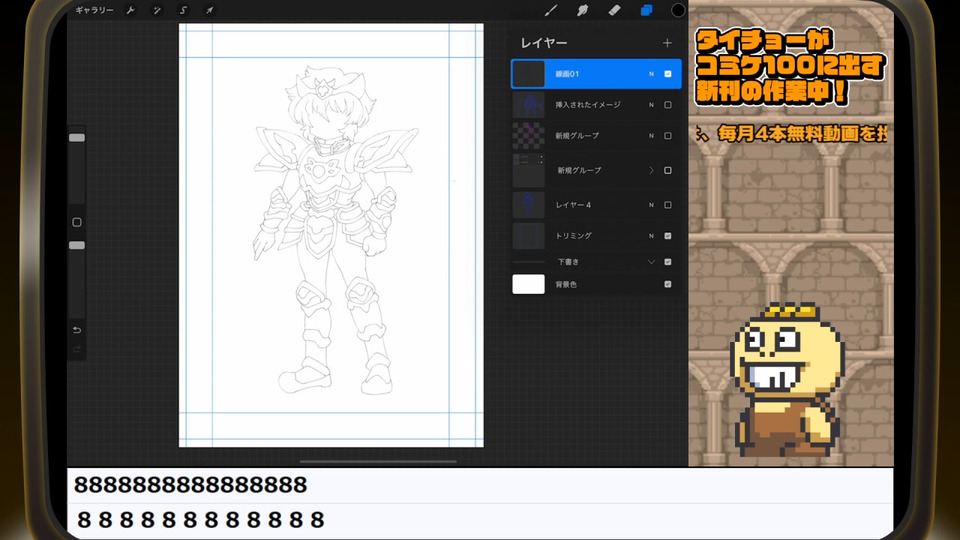Choose the Brush tool in top bar
Screen dimensions: 960x540
click(550, 11)
